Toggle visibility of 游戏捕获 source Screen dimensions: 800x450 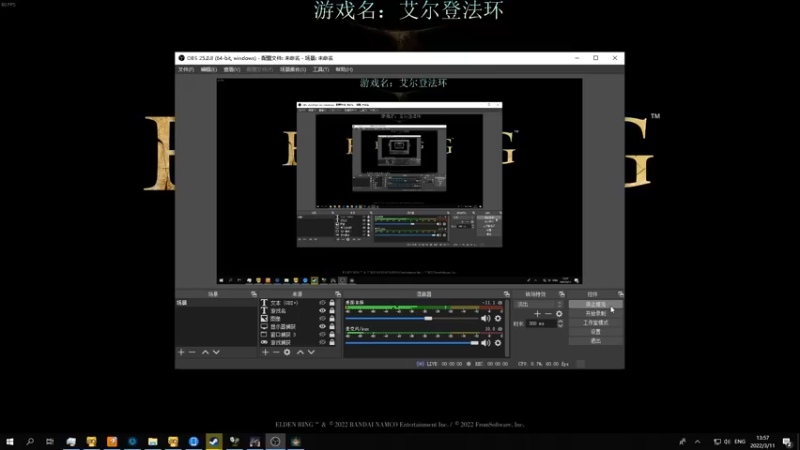(322, 342)
